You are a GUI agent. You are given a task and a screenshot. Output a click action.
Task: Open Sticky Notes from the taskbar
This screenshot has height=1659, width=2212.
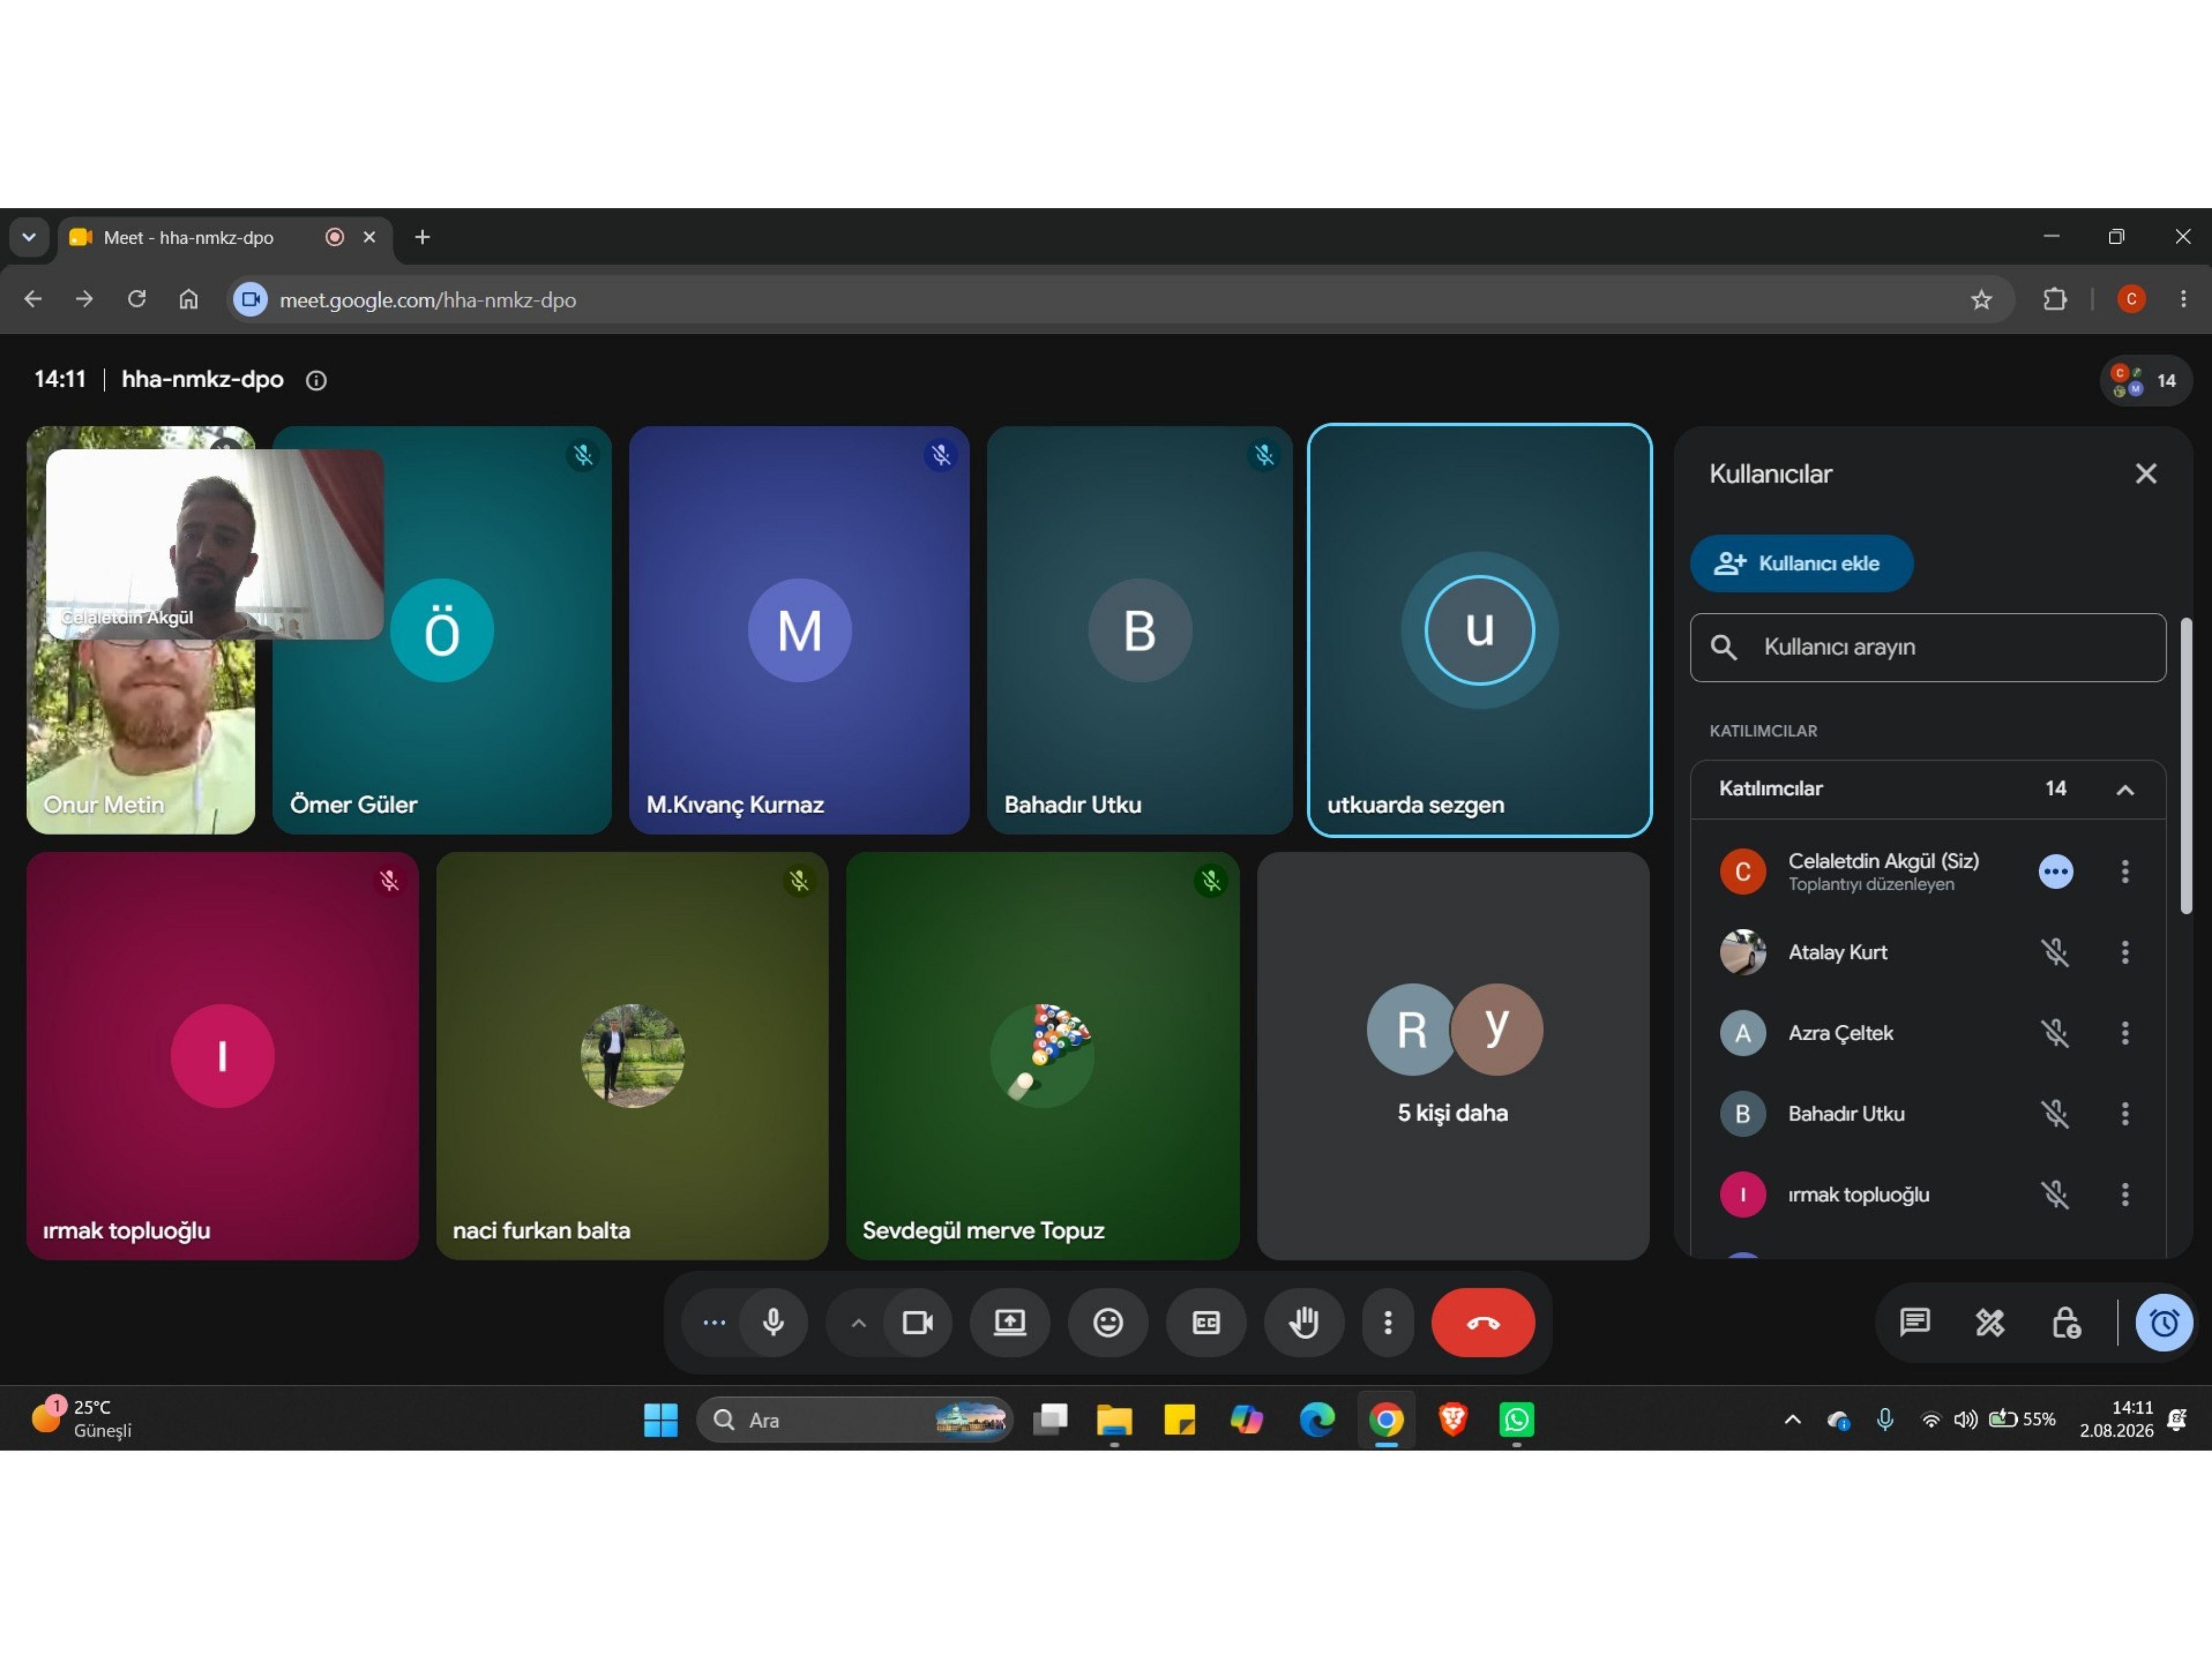point(1180,1419)
